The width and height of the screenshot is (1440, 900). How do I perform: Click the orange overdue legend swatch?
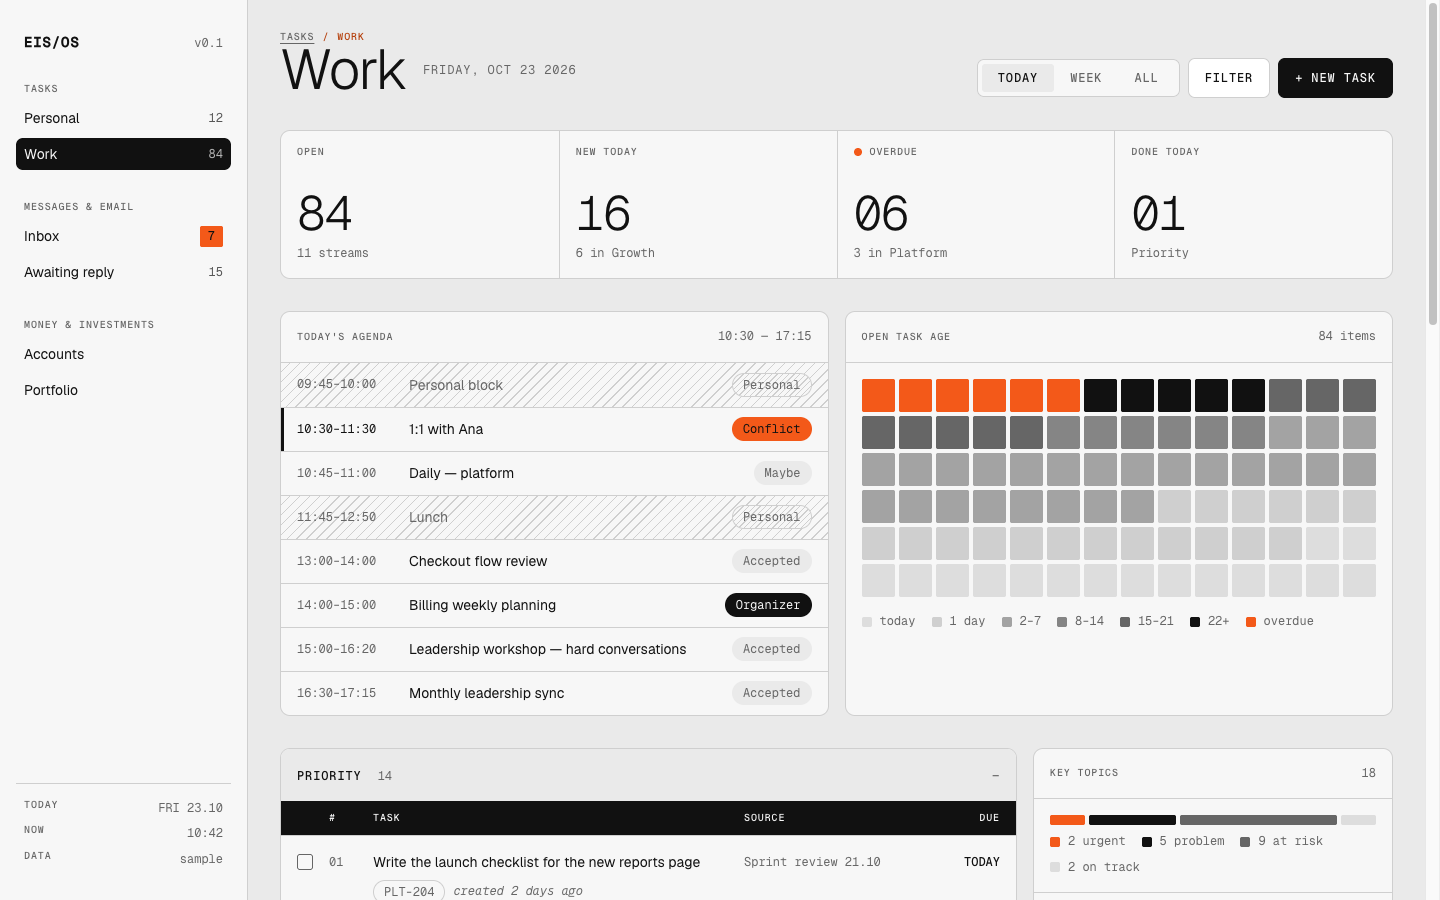pyautogui.click(x=1251, y=622)
